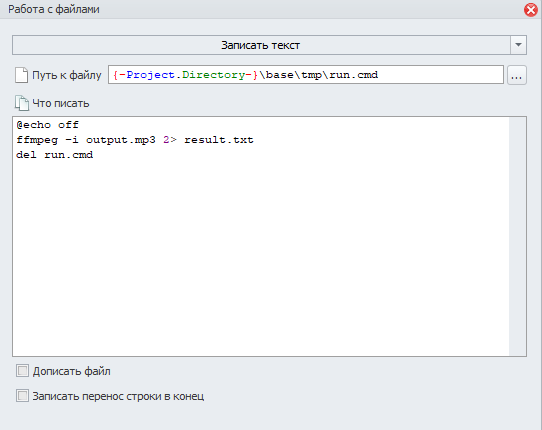
Task: Click into the file path input field
Action: 306,75
